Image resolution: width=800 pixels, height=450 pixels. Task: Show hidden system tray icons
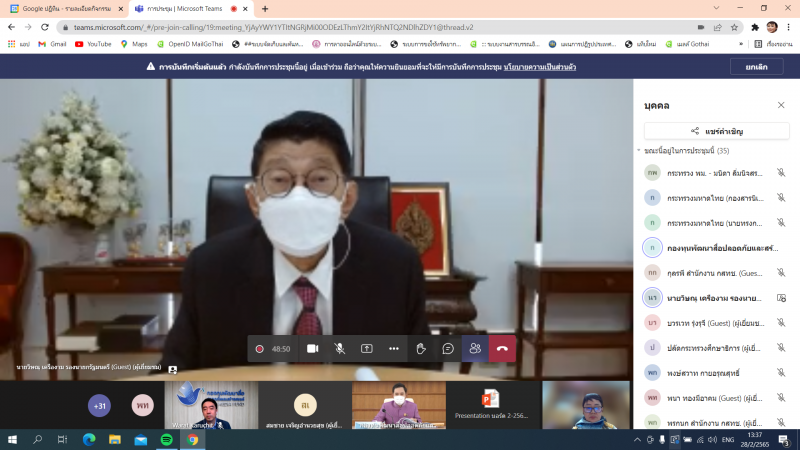pyautogui.click(x=637, y=440)
